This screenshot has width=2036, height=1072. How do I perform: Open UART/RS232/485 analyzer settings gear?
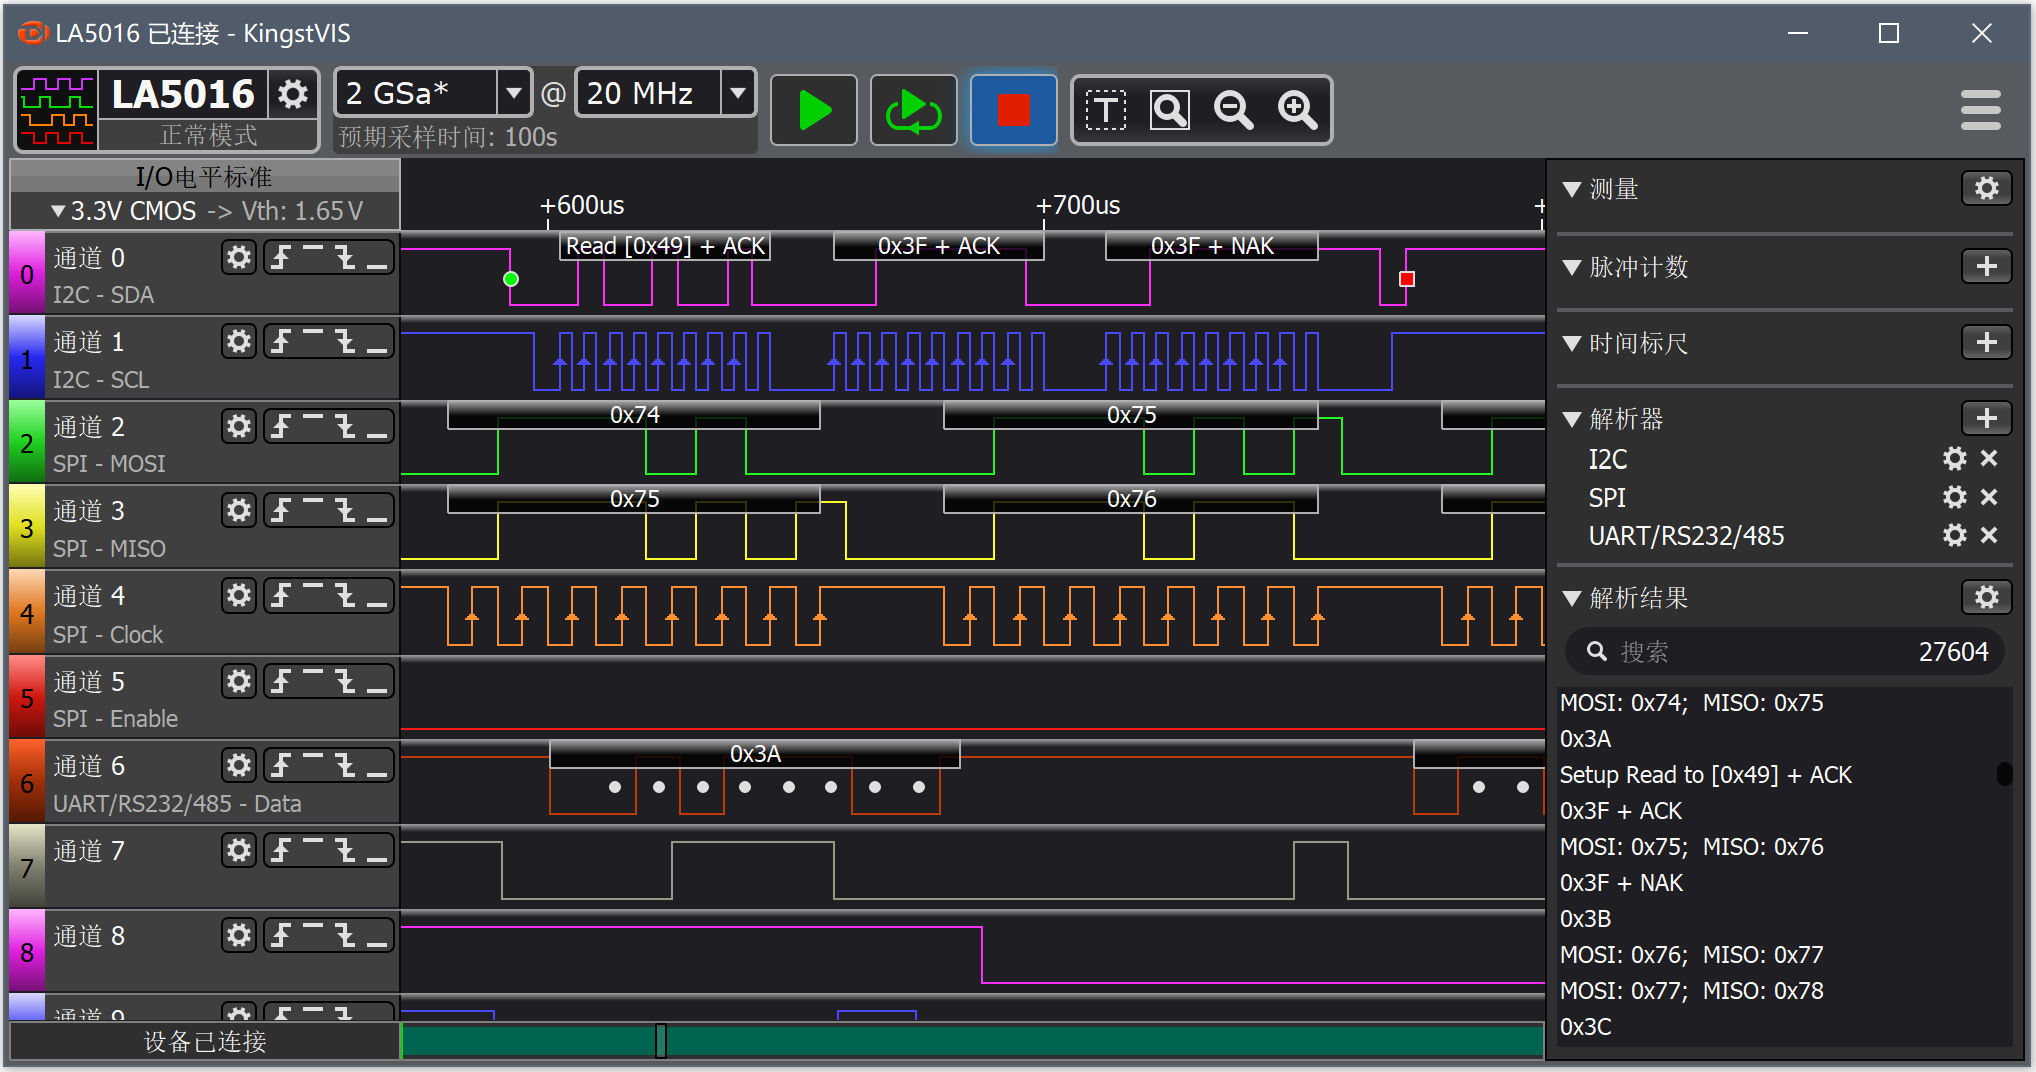click(x=1955, y=535)
